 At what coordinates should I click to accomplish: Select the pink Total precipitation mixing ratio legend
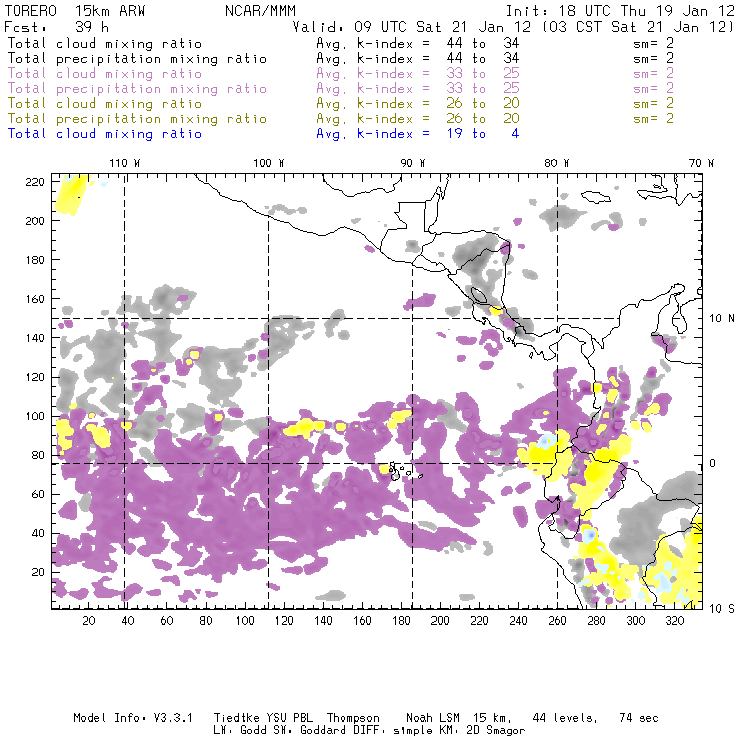[x=137, y=89]
